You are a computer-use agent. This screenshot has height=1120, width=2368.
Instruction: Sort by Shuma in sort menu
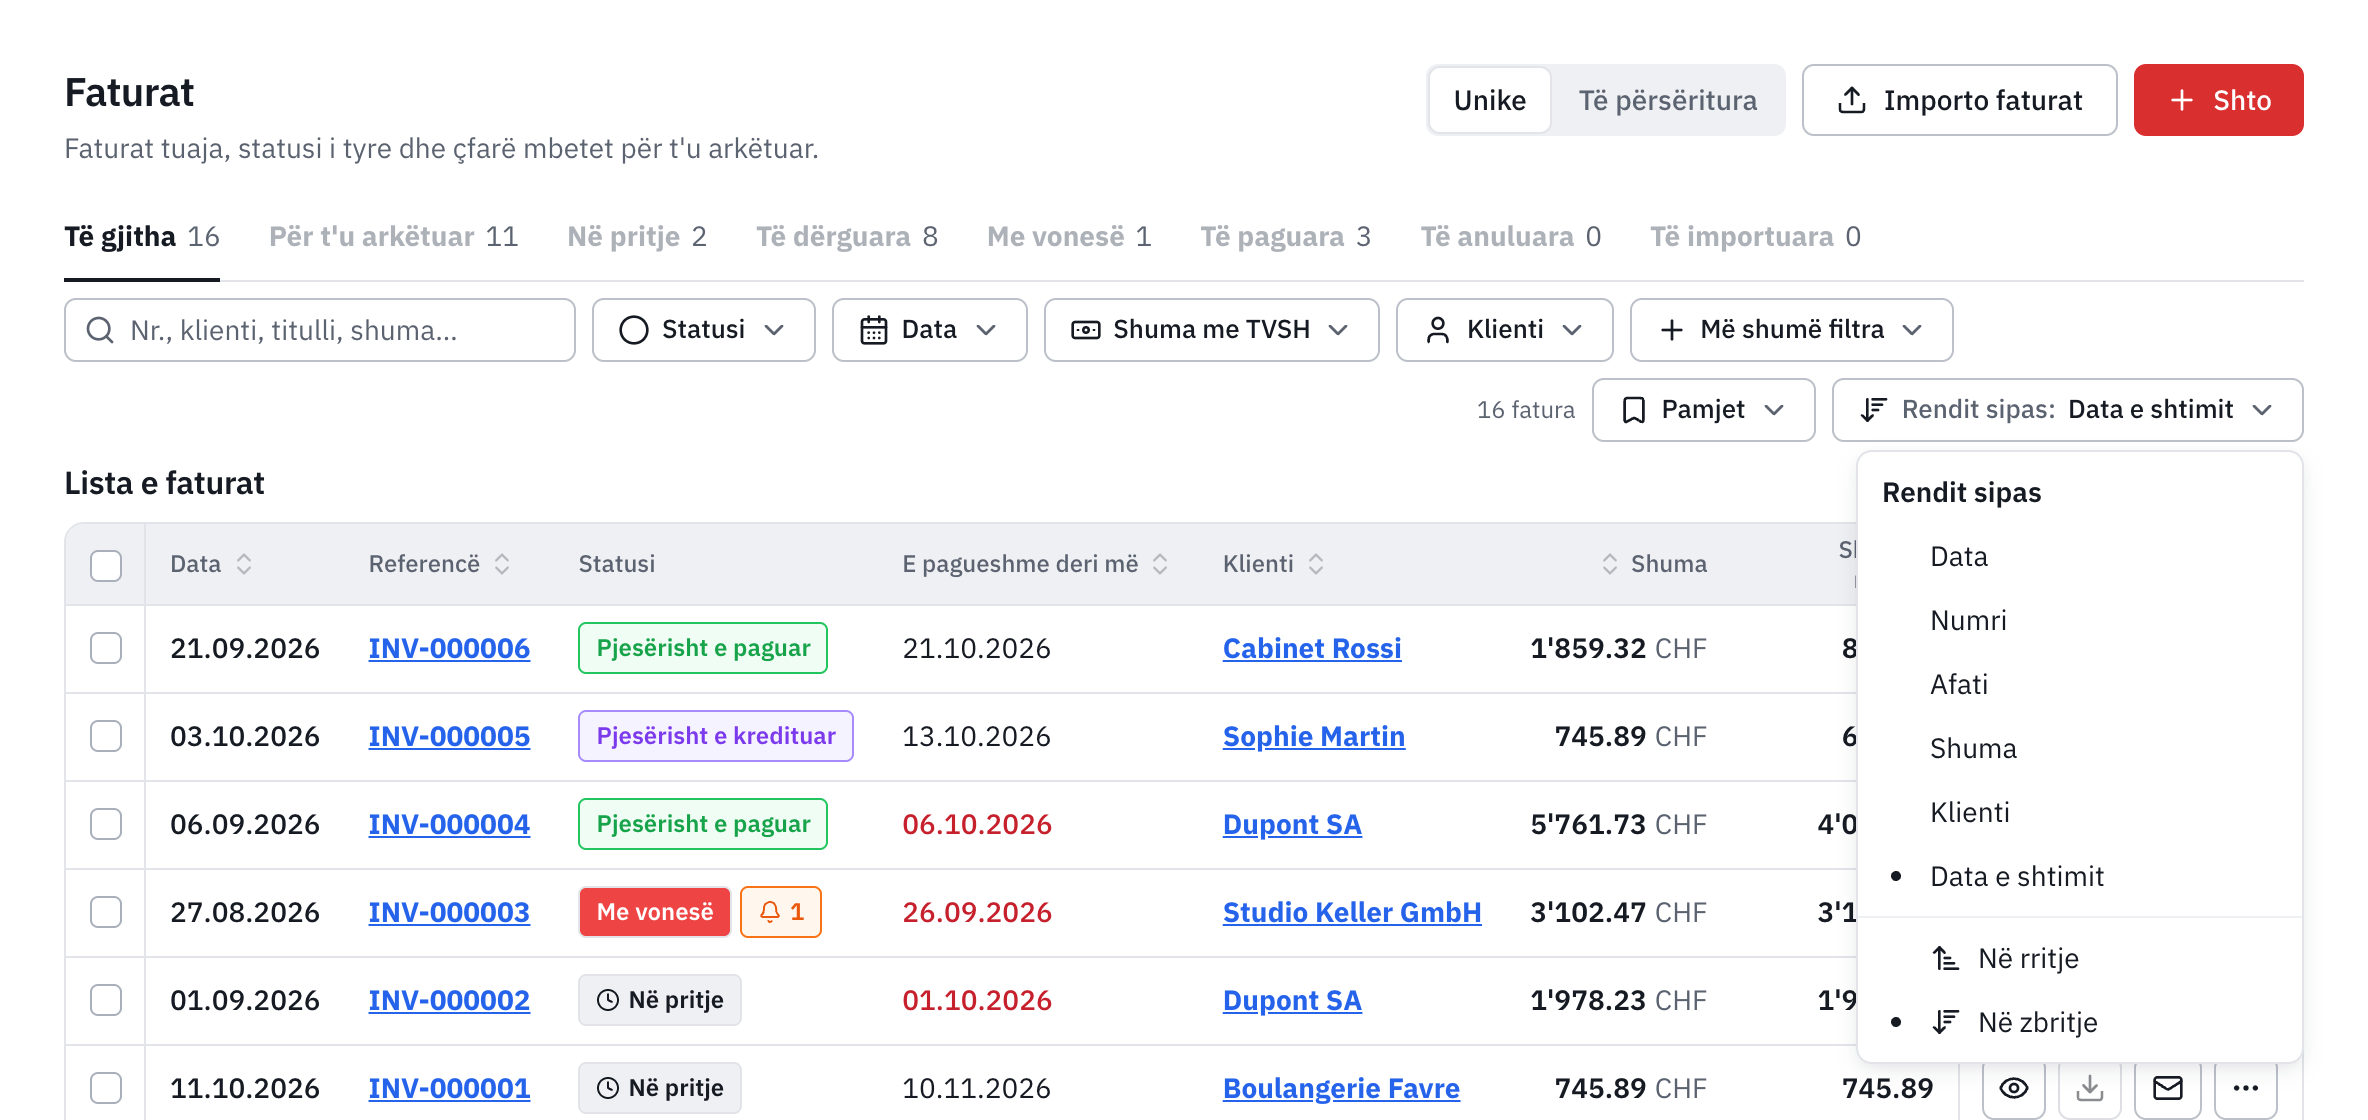(x=2080, y=748)
